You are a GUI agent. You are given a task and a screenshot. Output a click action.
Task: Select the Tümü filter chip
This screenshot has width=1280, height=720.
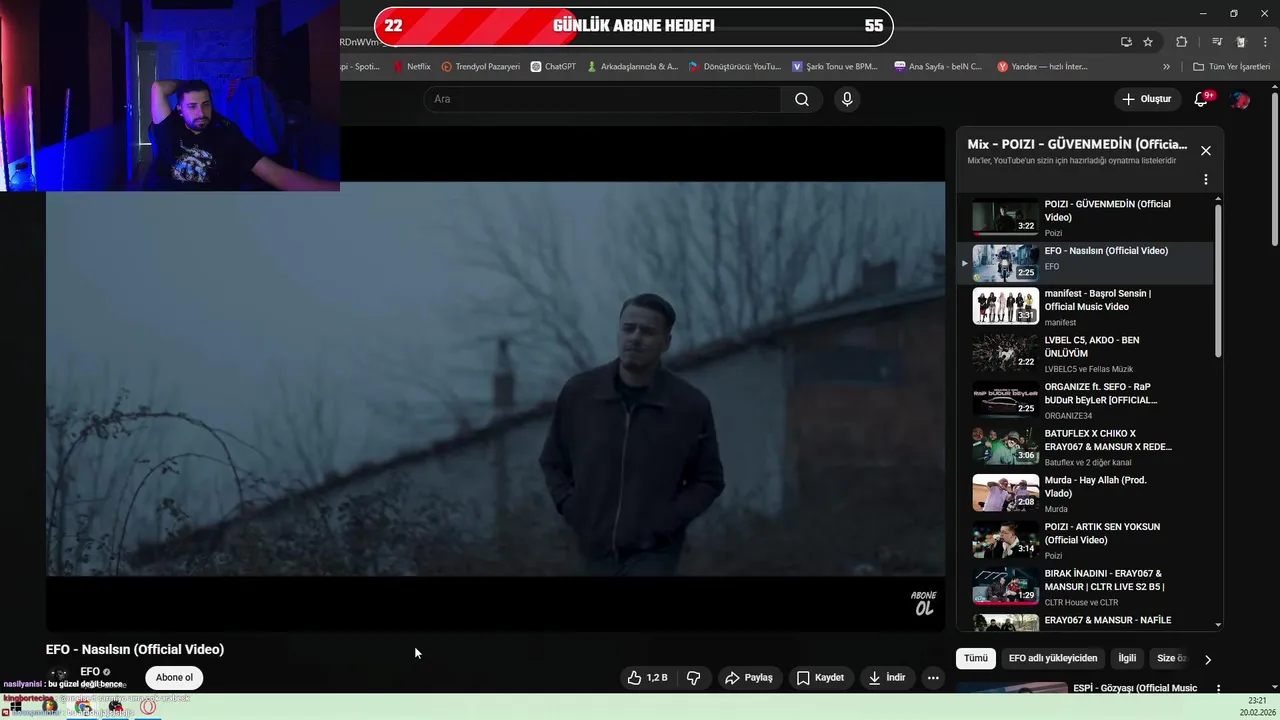click(976, 658)
